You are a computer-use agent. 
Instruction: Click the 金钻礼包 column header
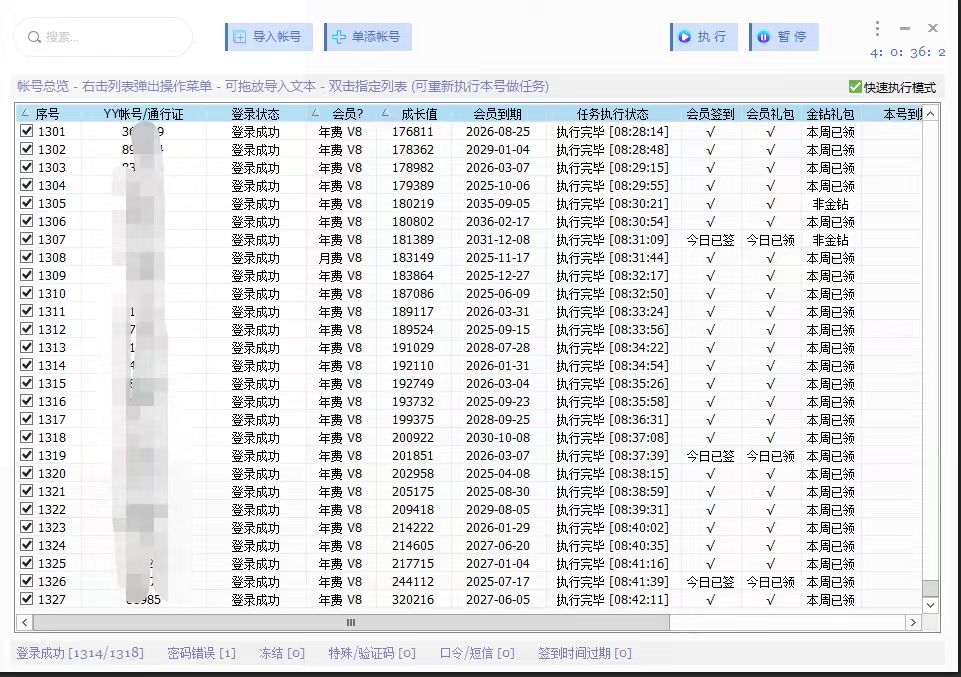pos(830,114)
